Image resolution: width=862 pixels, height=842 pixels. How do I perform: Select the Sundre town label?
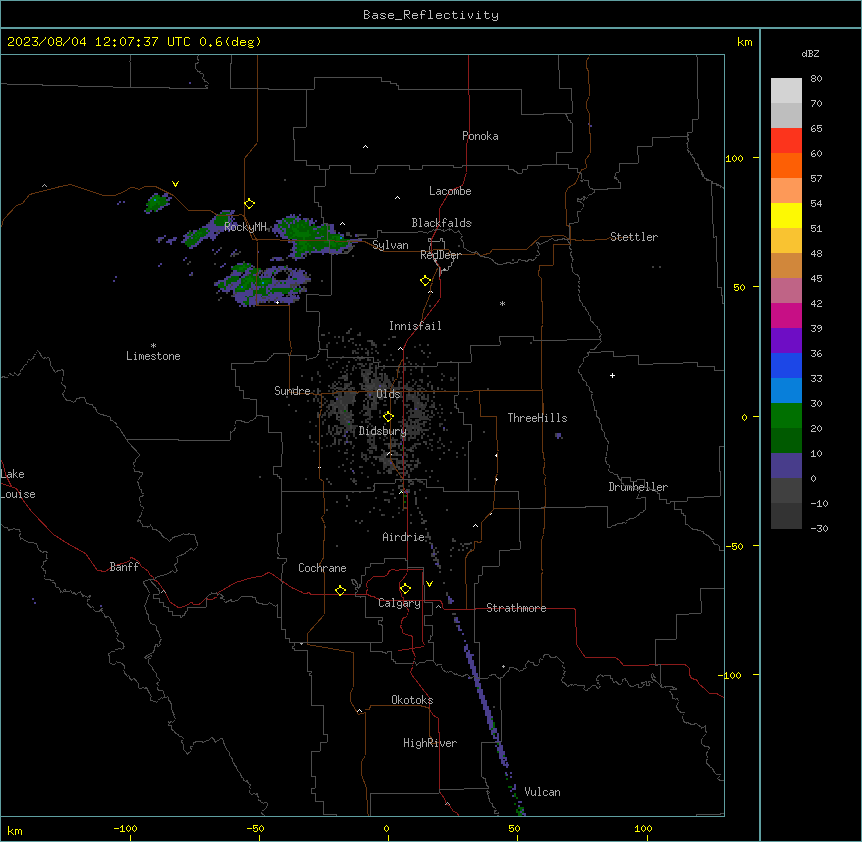292,391
